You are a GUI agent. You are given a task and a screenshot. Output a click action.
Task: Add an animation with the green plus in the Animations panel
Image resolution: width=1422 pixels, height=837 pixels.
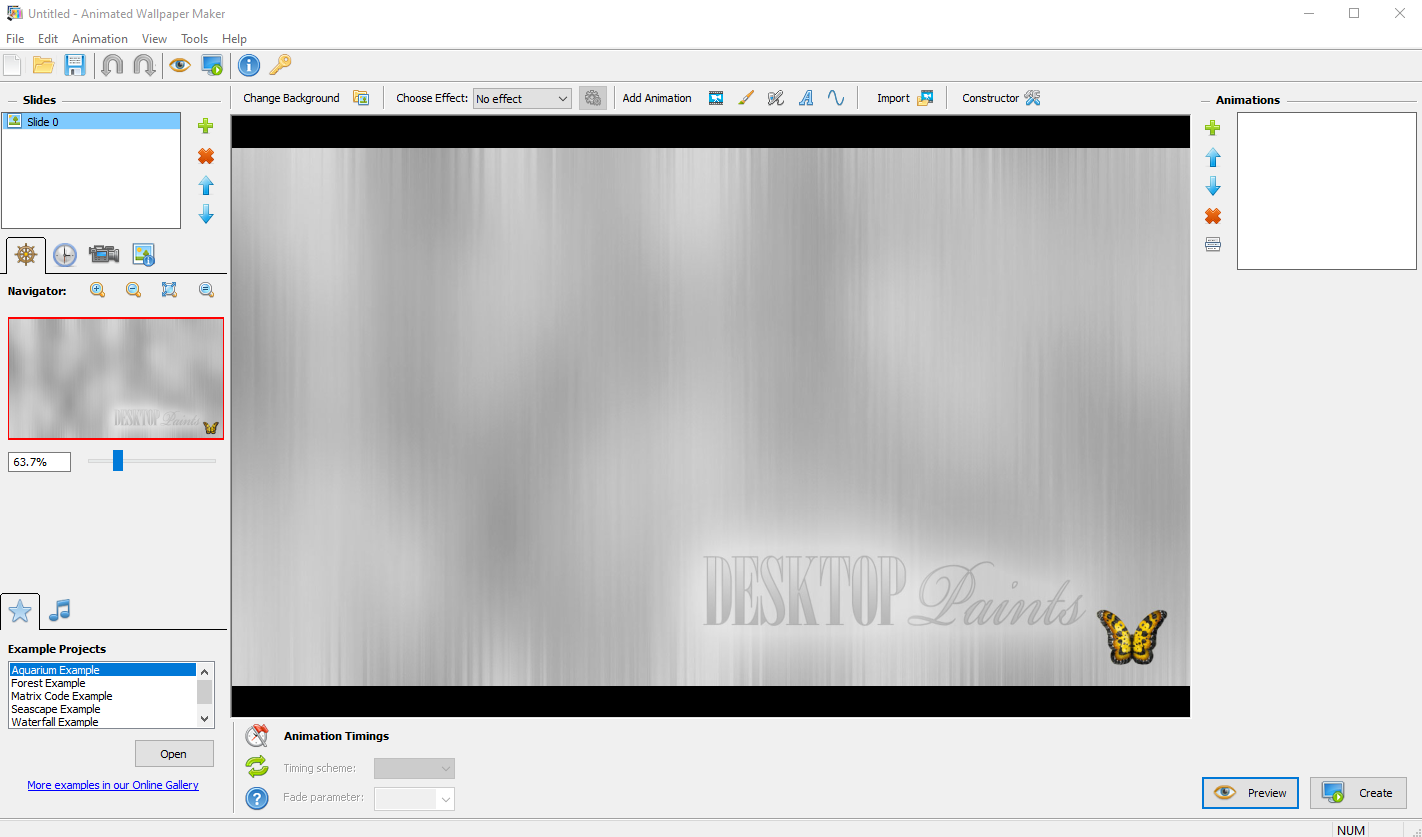pyautogui.click(x=1213, y=128)
